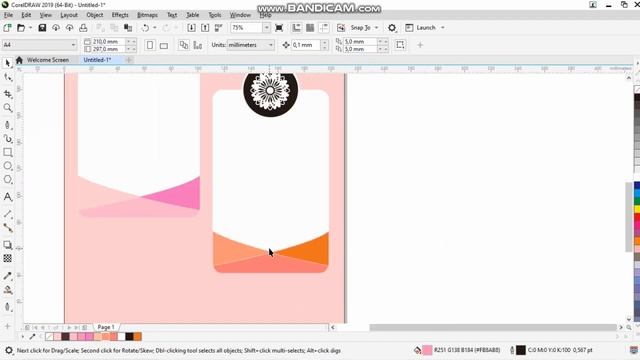Open the Object menu
The height and width of the screenshot is (360, 640).
95,15
